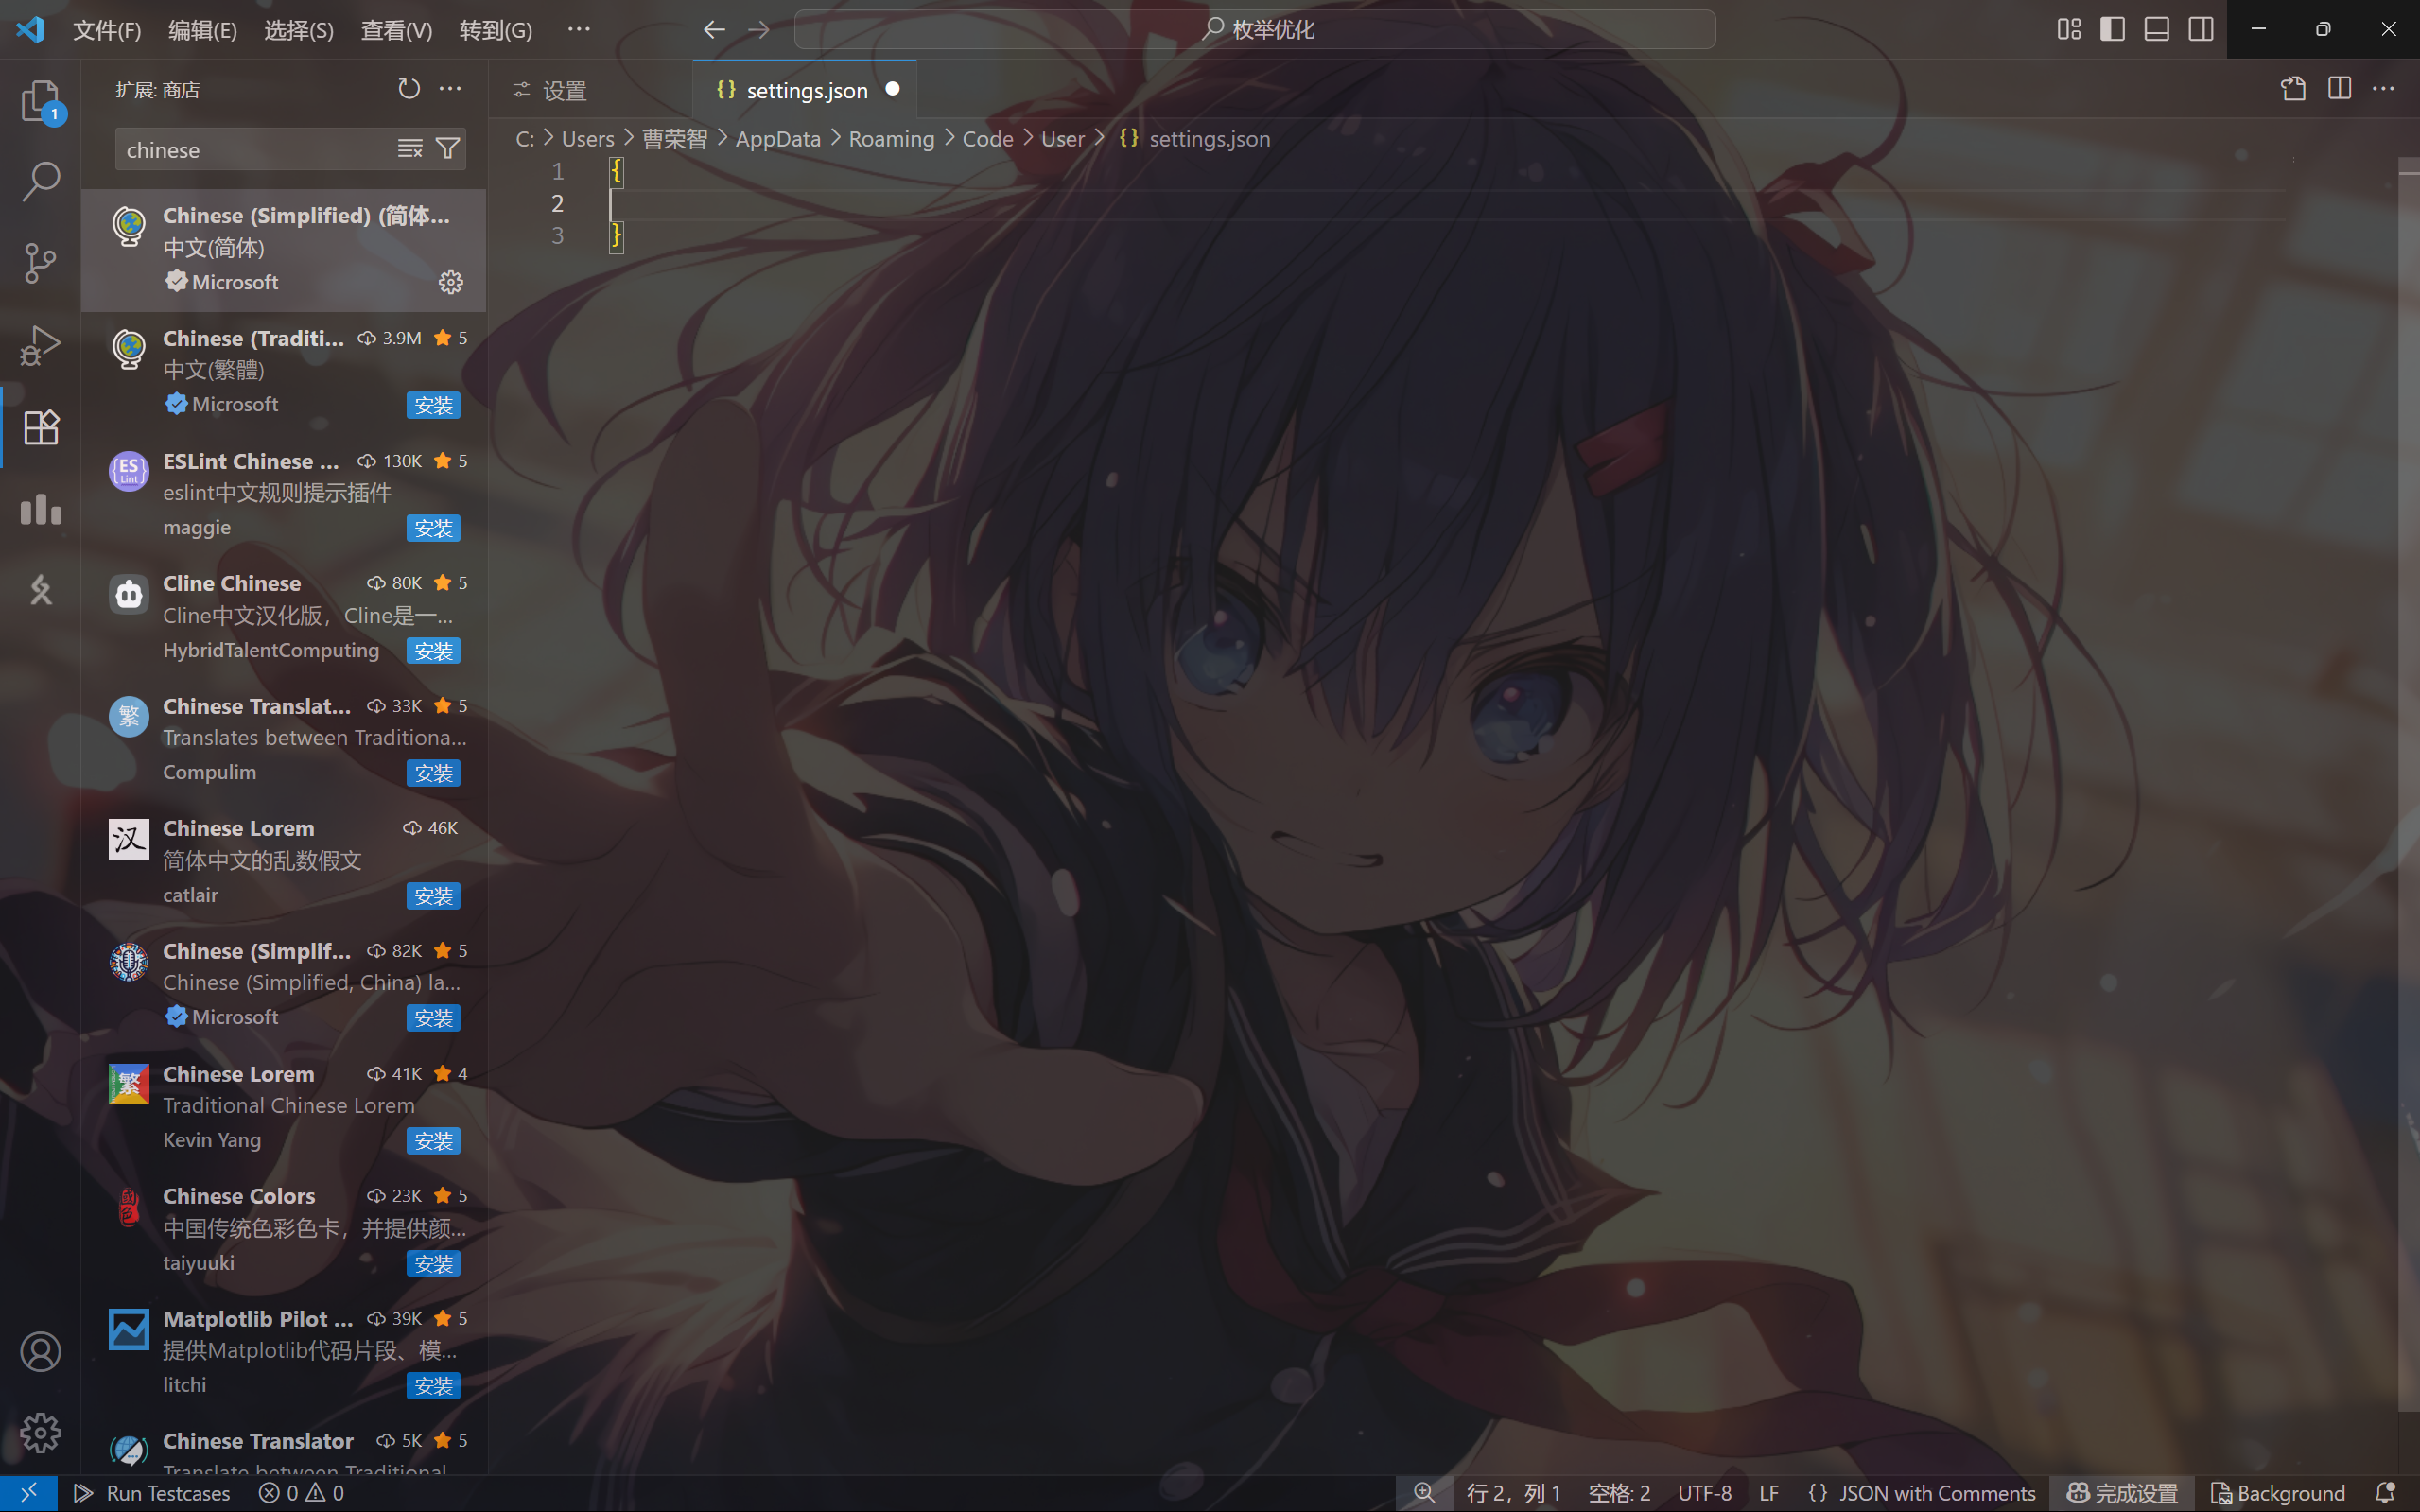Open Customize Layout icon in title bar
The image size is (2420, 1512).
[x=2069, y=29]
